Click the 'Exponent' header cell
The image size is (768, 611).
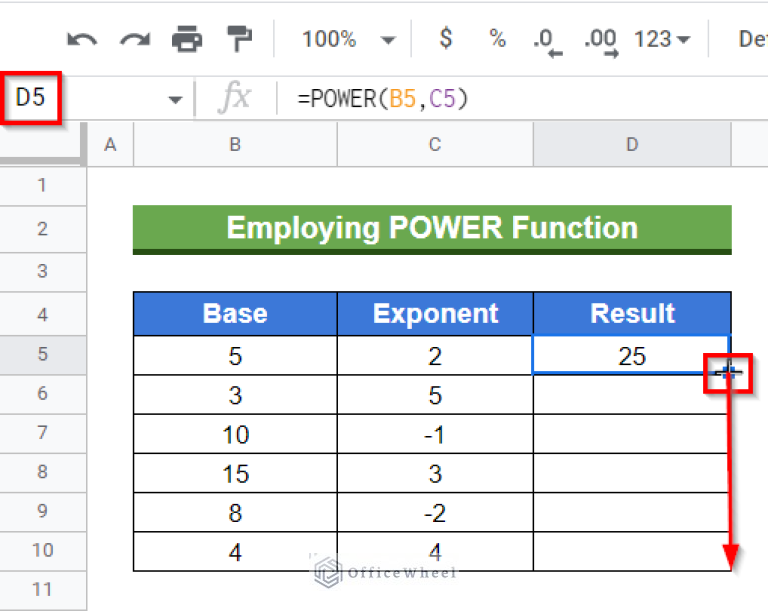pos(435,314)
